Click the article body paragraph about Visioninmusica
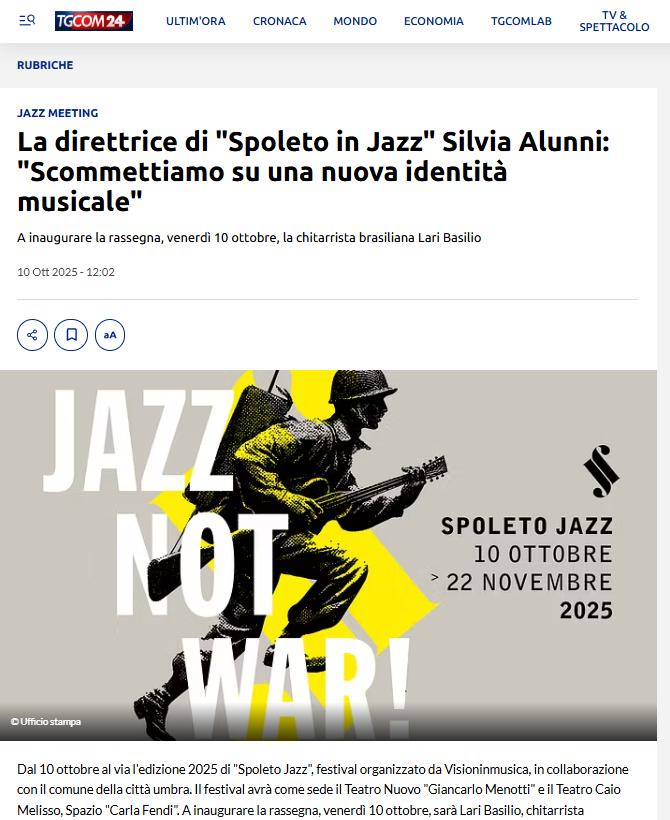 click(324, 789)
